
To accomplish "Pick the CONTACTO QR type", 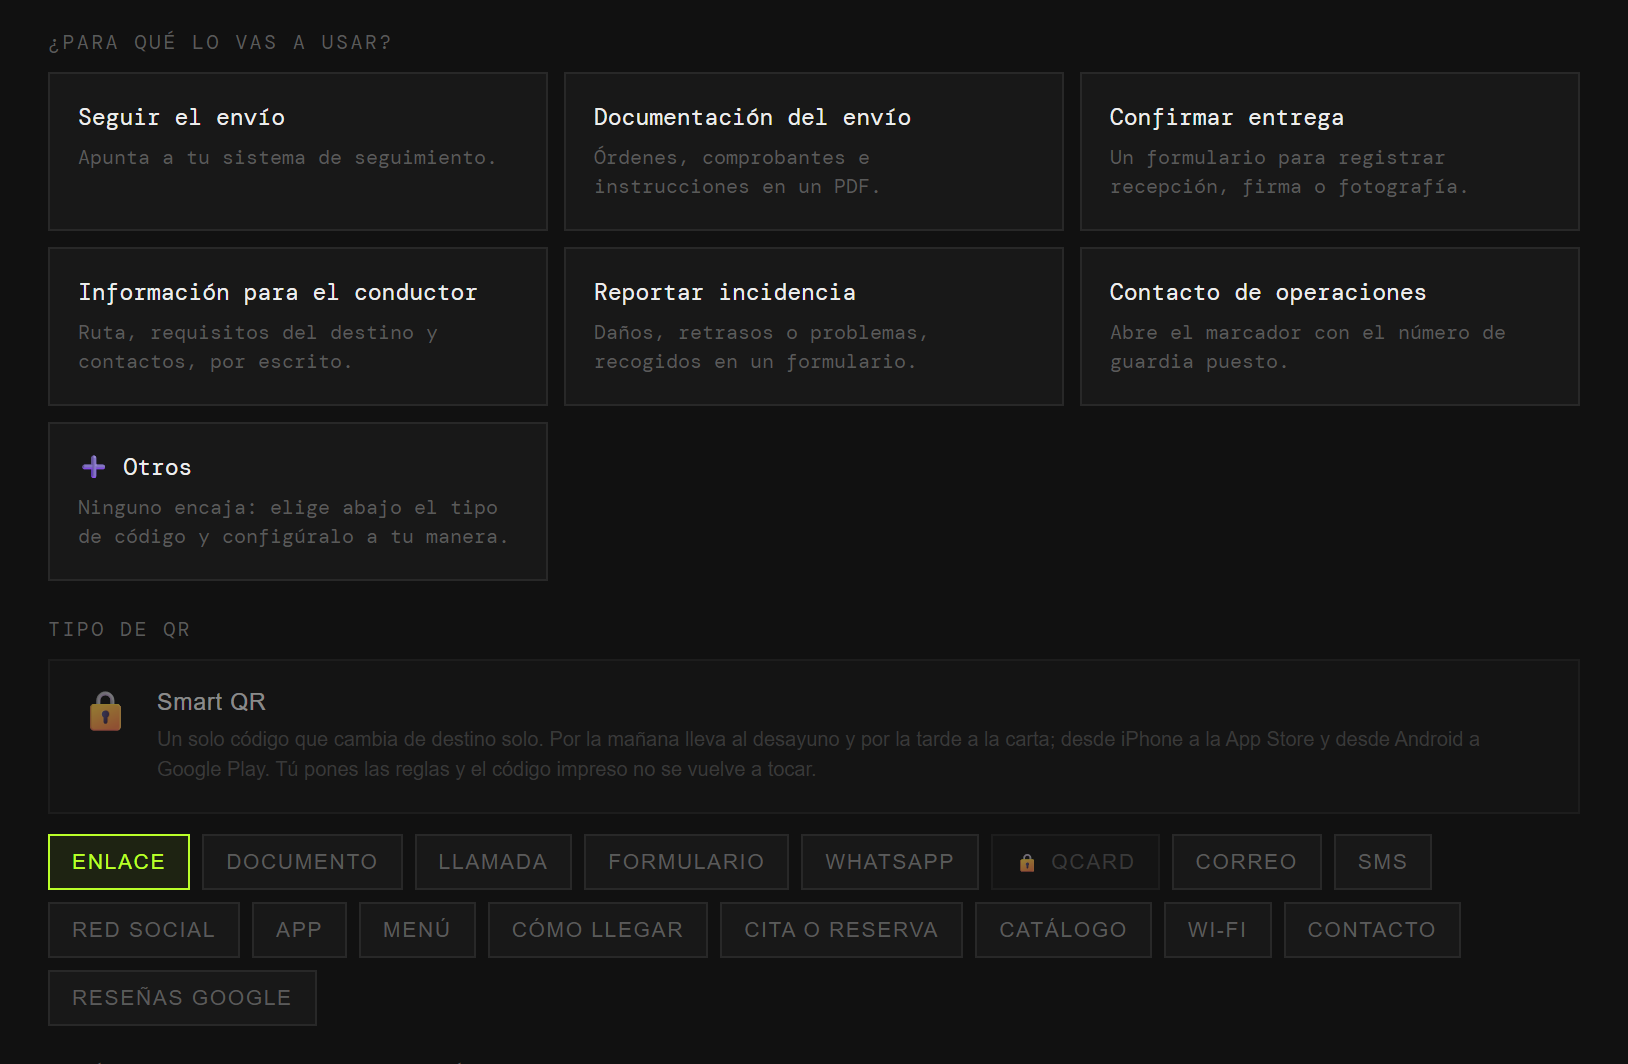I will pos(1372,930).
